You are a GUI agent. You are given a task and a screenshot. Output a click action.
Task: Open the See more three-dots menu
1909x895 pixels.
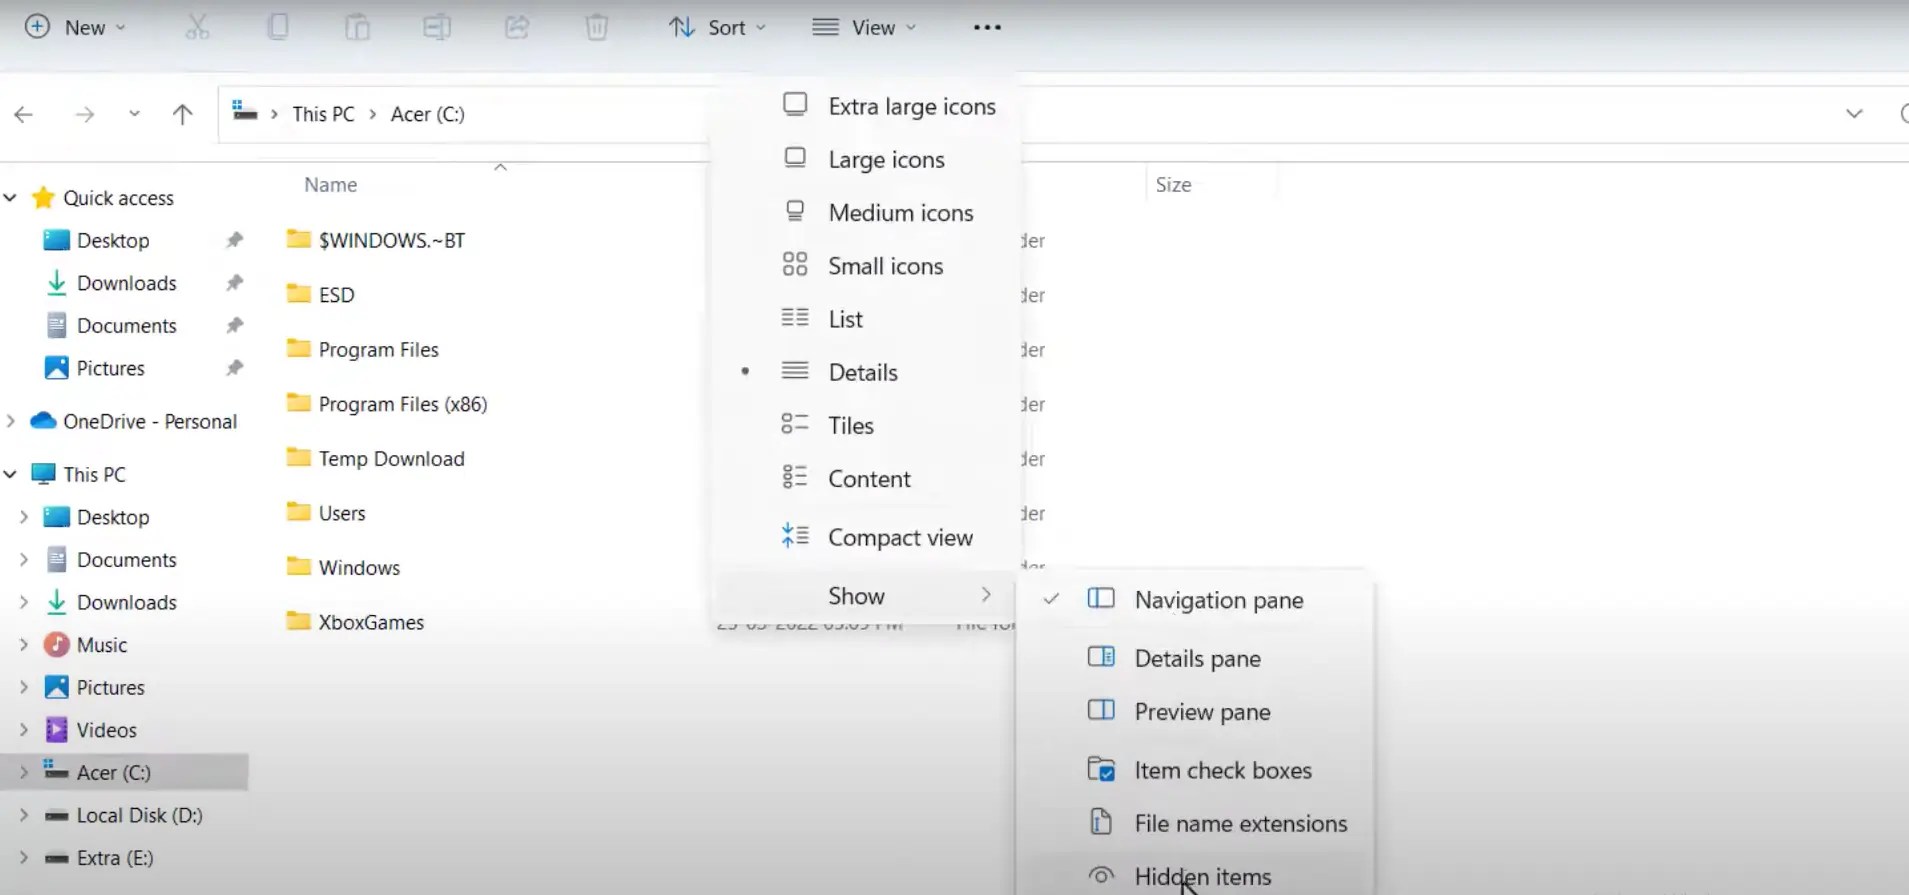pos(987,27)
